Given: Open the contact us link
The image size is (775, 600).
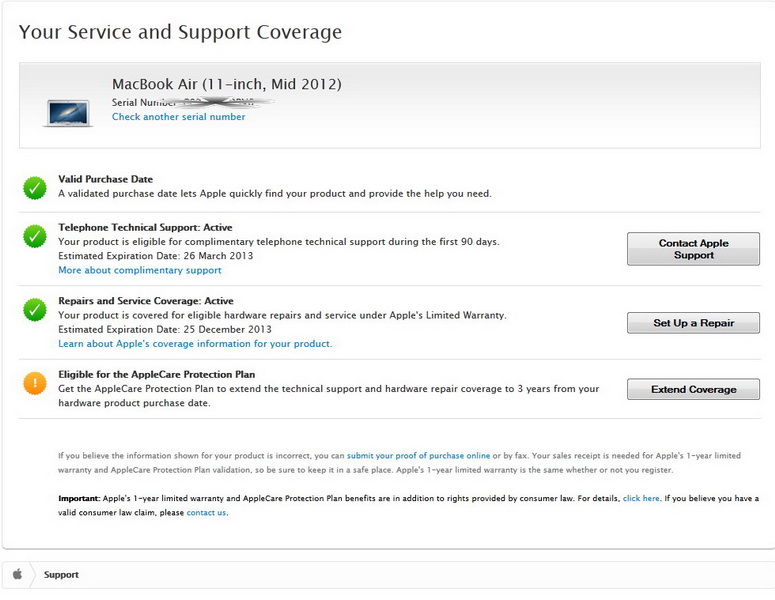Looking at the screenshot, I should (206, 513).
